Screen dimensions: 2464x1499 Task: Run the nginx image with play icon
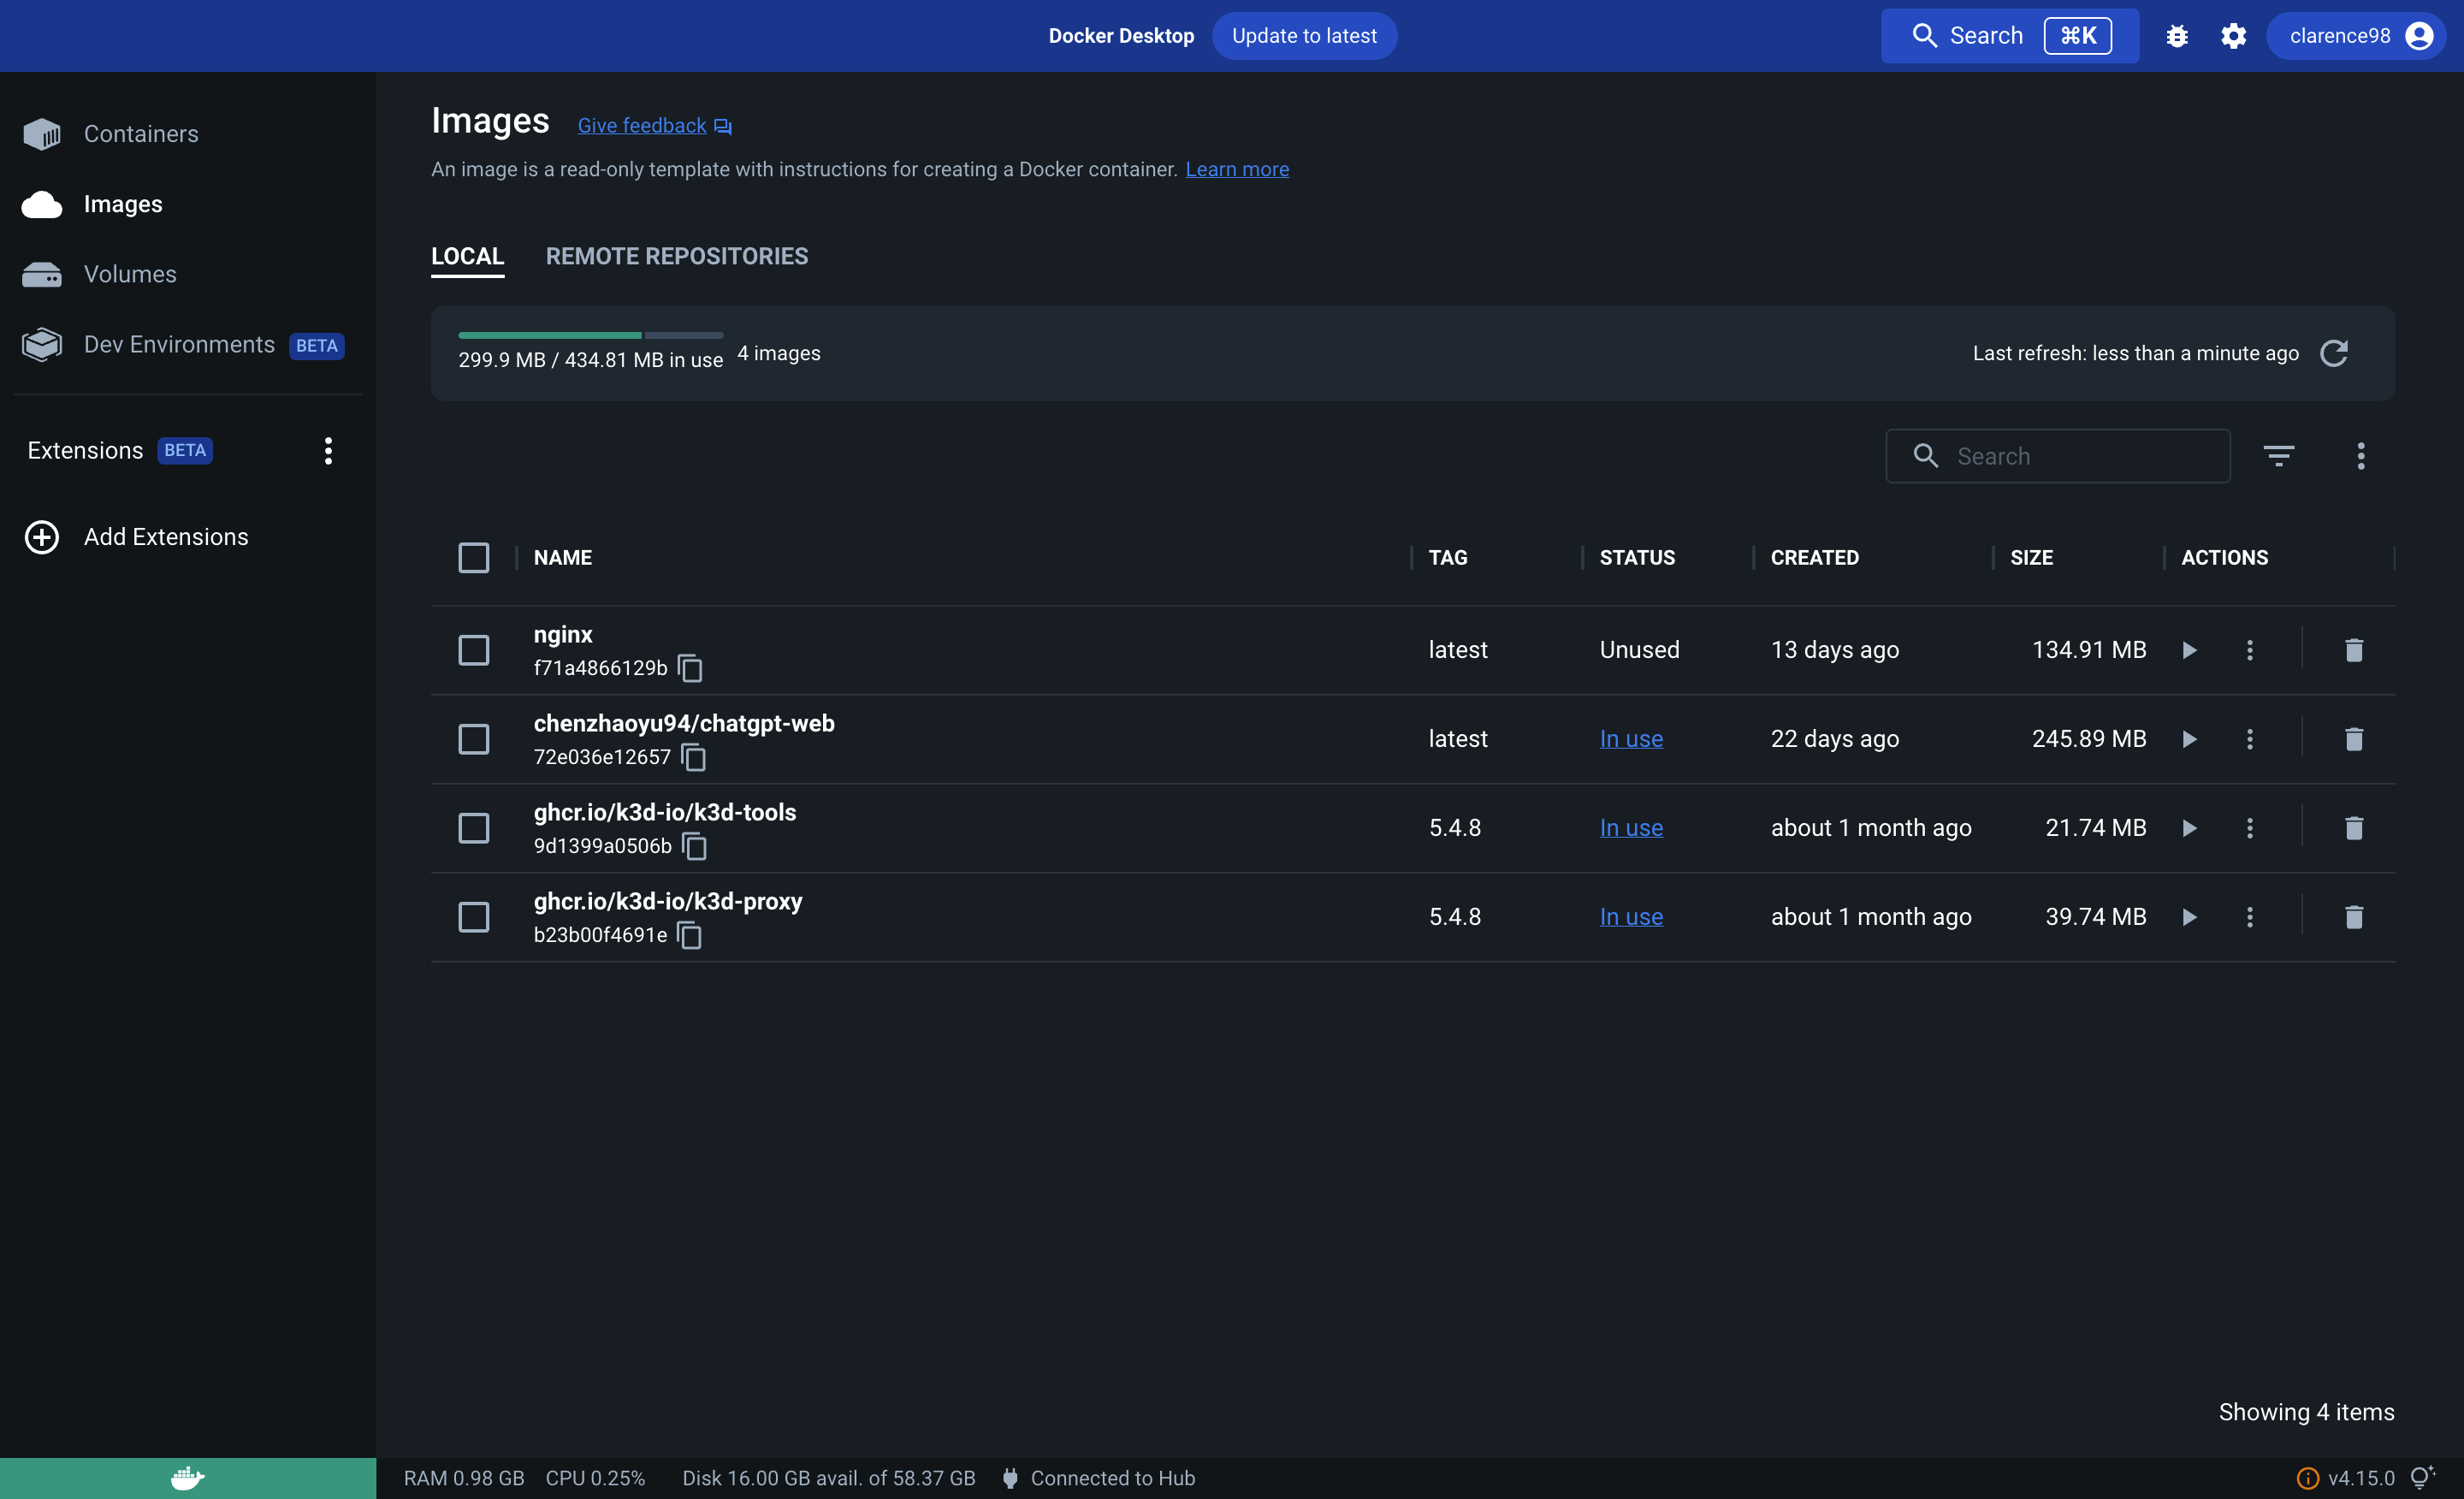[x=2189, y=650]
